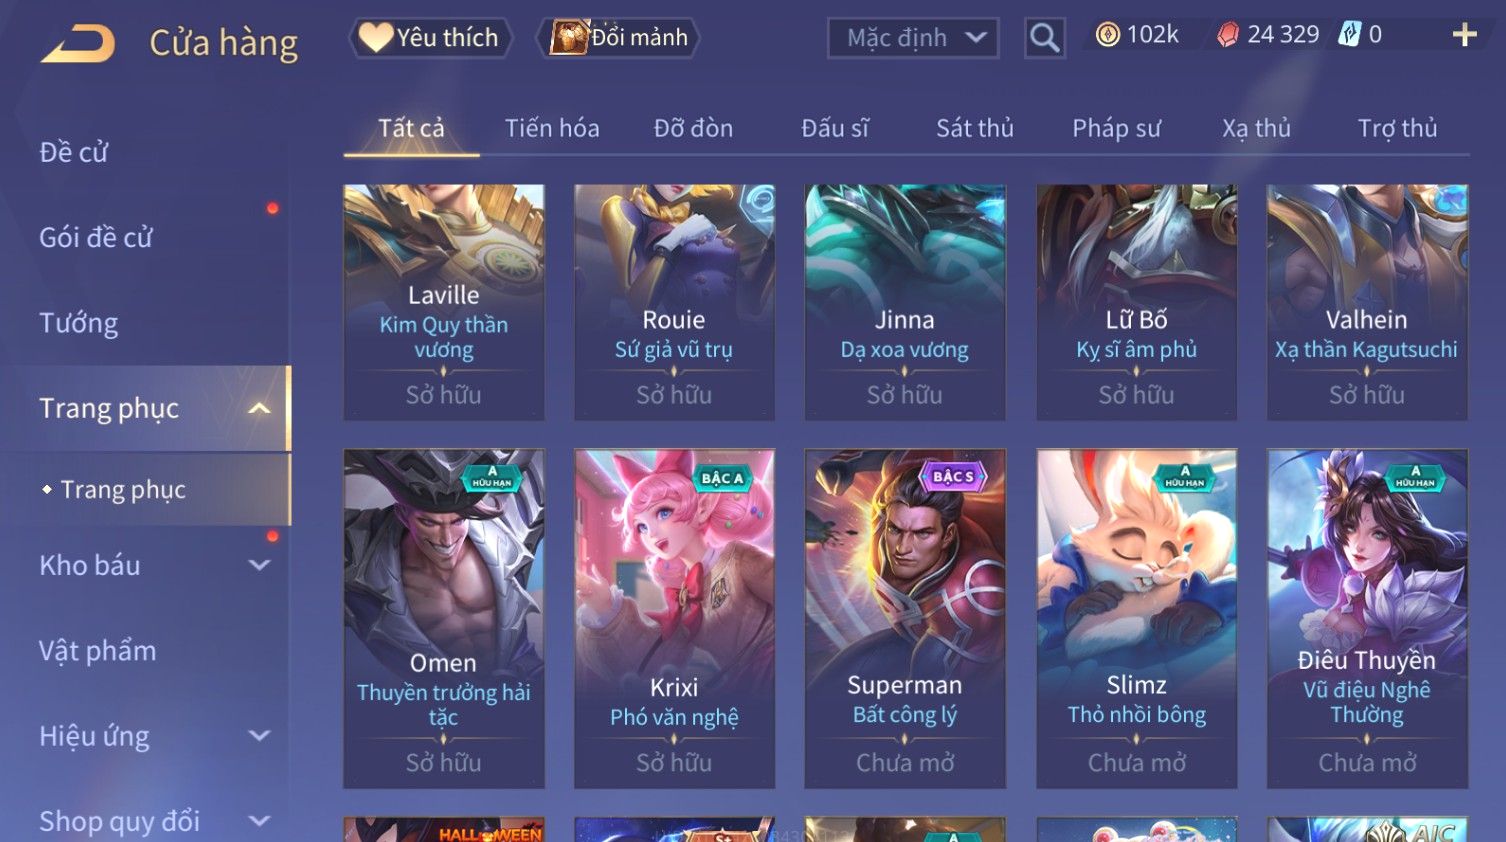Image resolution: width=1506 pixels, height=842 pixels.
Task: Expand the Shop quy đổi section
Action: tap(259, 821)
